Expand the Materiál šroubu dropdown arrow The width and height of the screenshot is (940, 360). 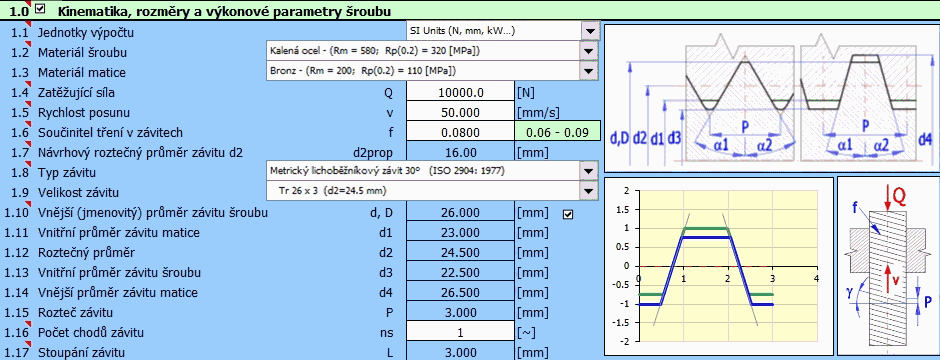[590, 52]
